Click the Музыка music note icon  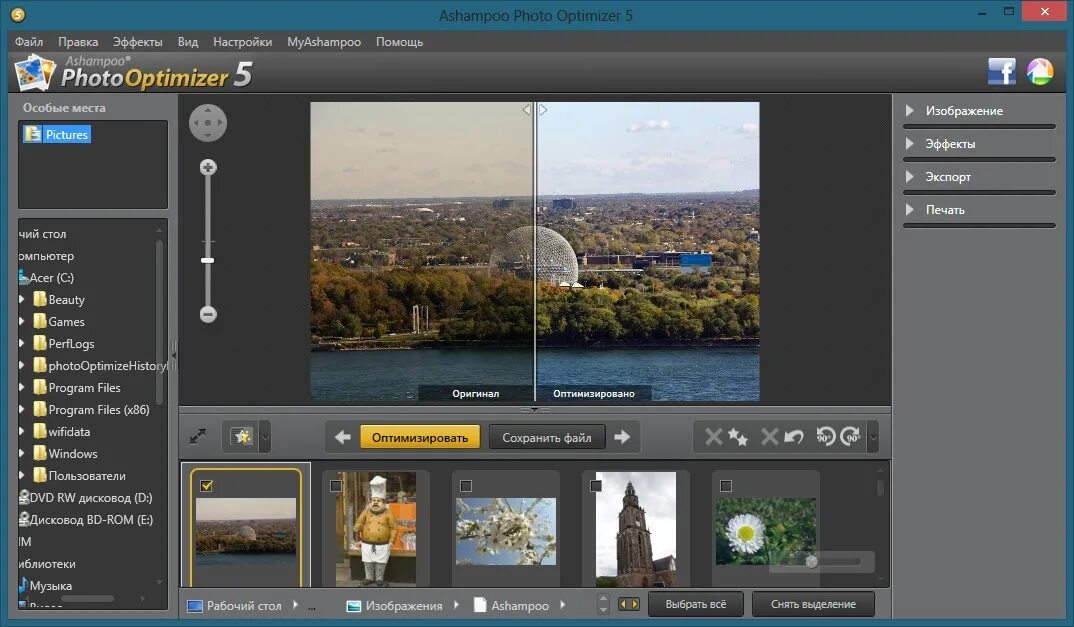tap(23, 585)
